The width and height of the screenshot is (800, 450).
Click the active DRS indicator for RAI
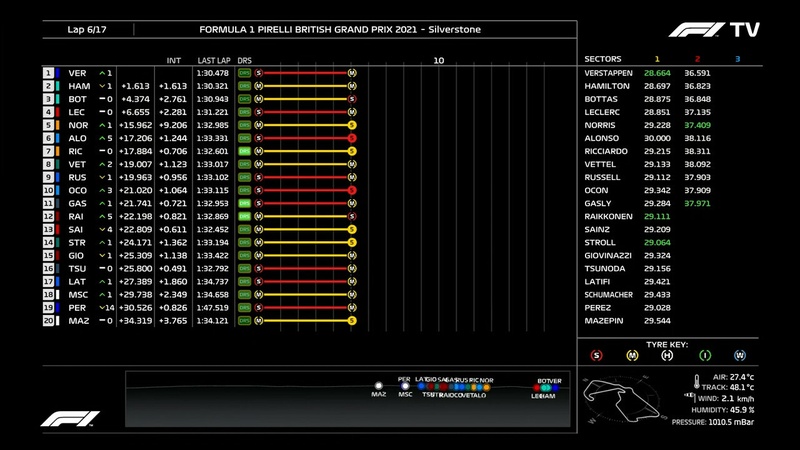pyautogui.click(x=244, y=216)
